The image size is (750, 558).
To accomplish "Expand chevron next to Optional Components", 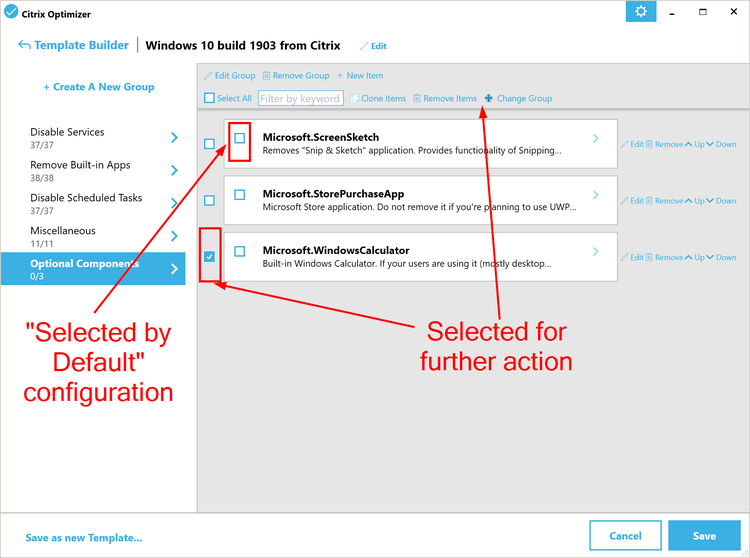I will (175, 269).
